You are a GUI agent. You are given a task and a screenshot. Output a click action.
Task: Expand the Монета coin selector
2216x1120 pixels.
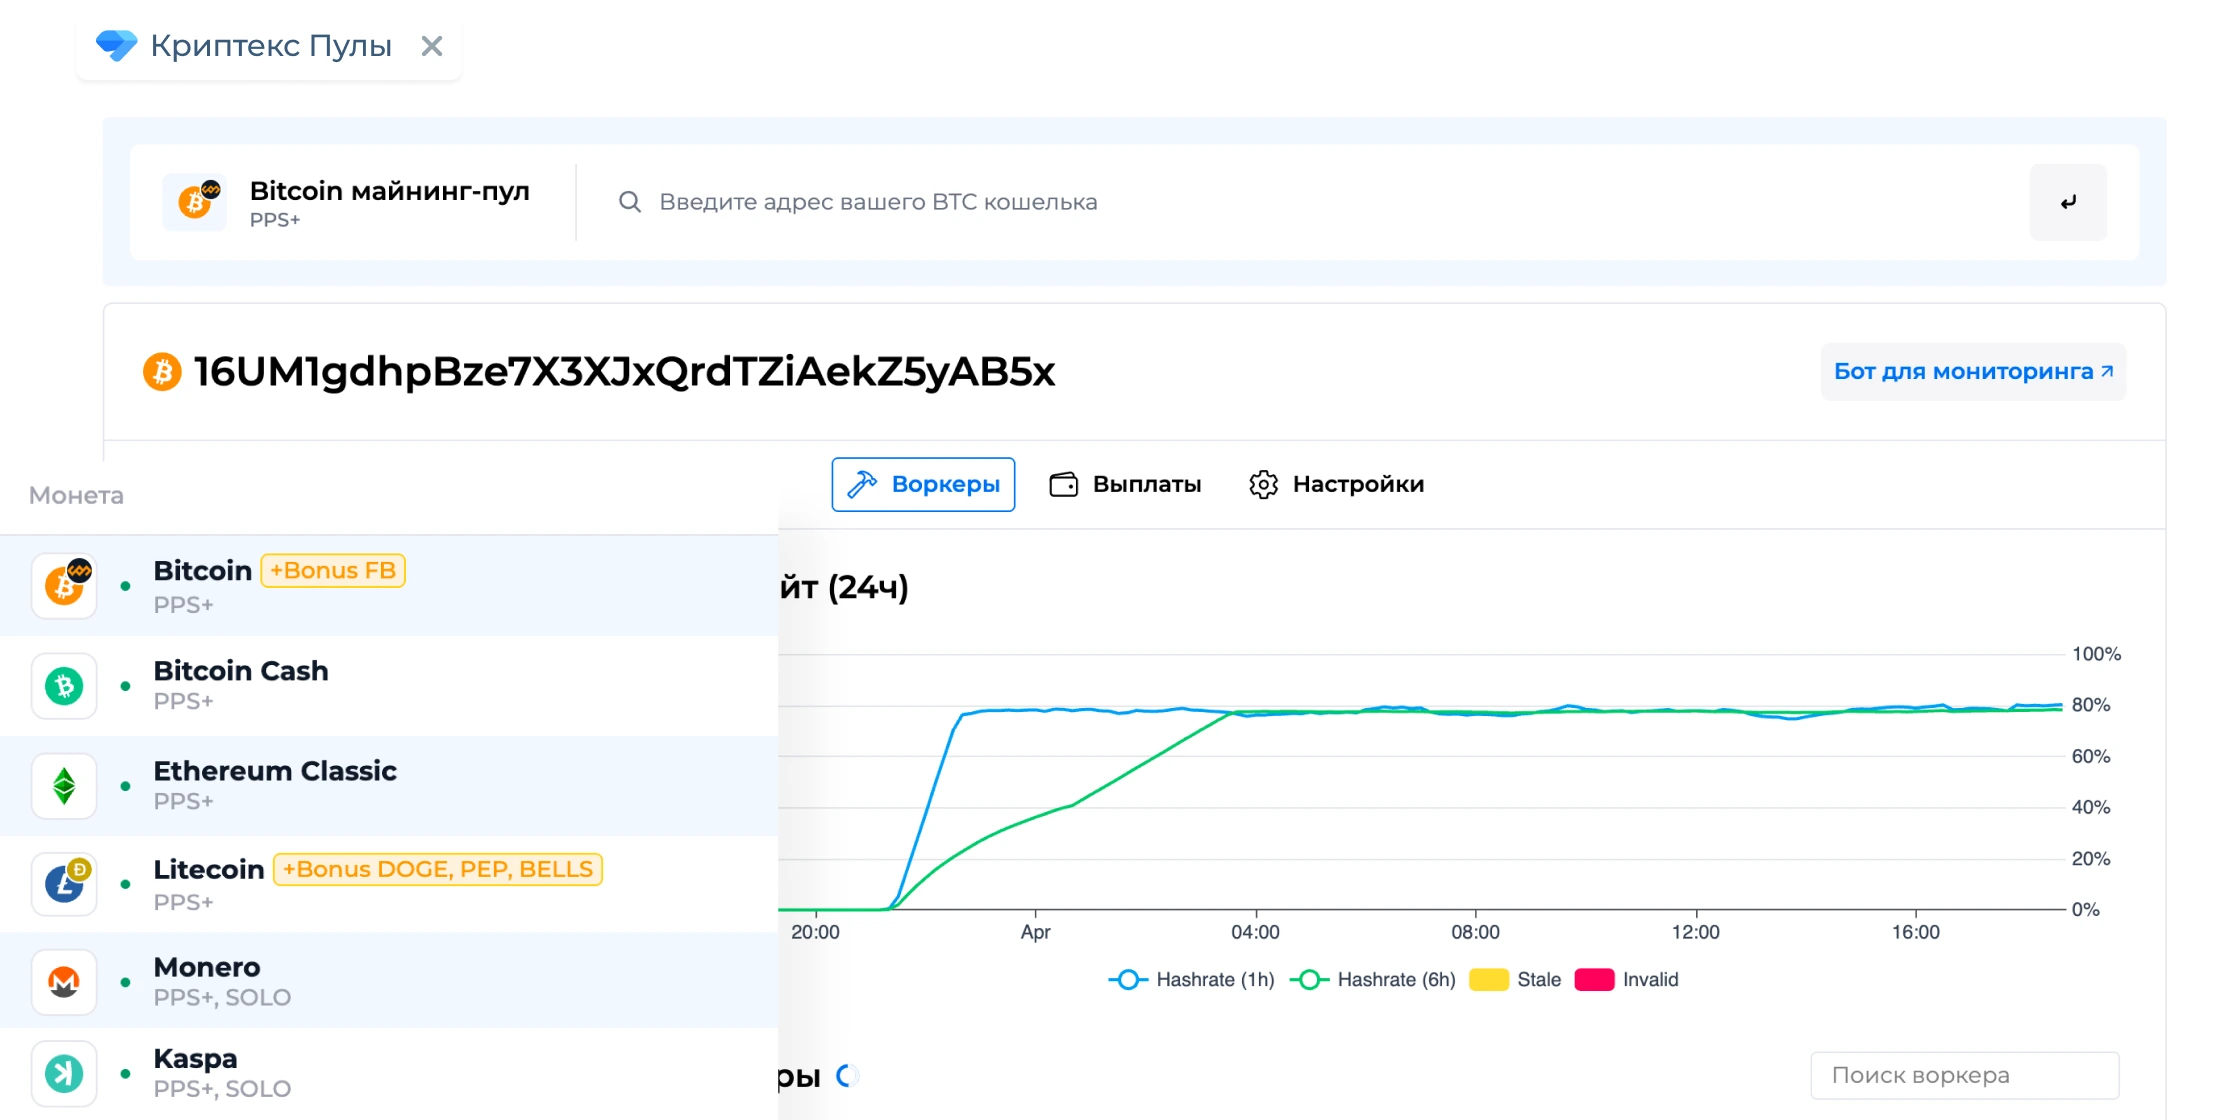coord(75,495)
